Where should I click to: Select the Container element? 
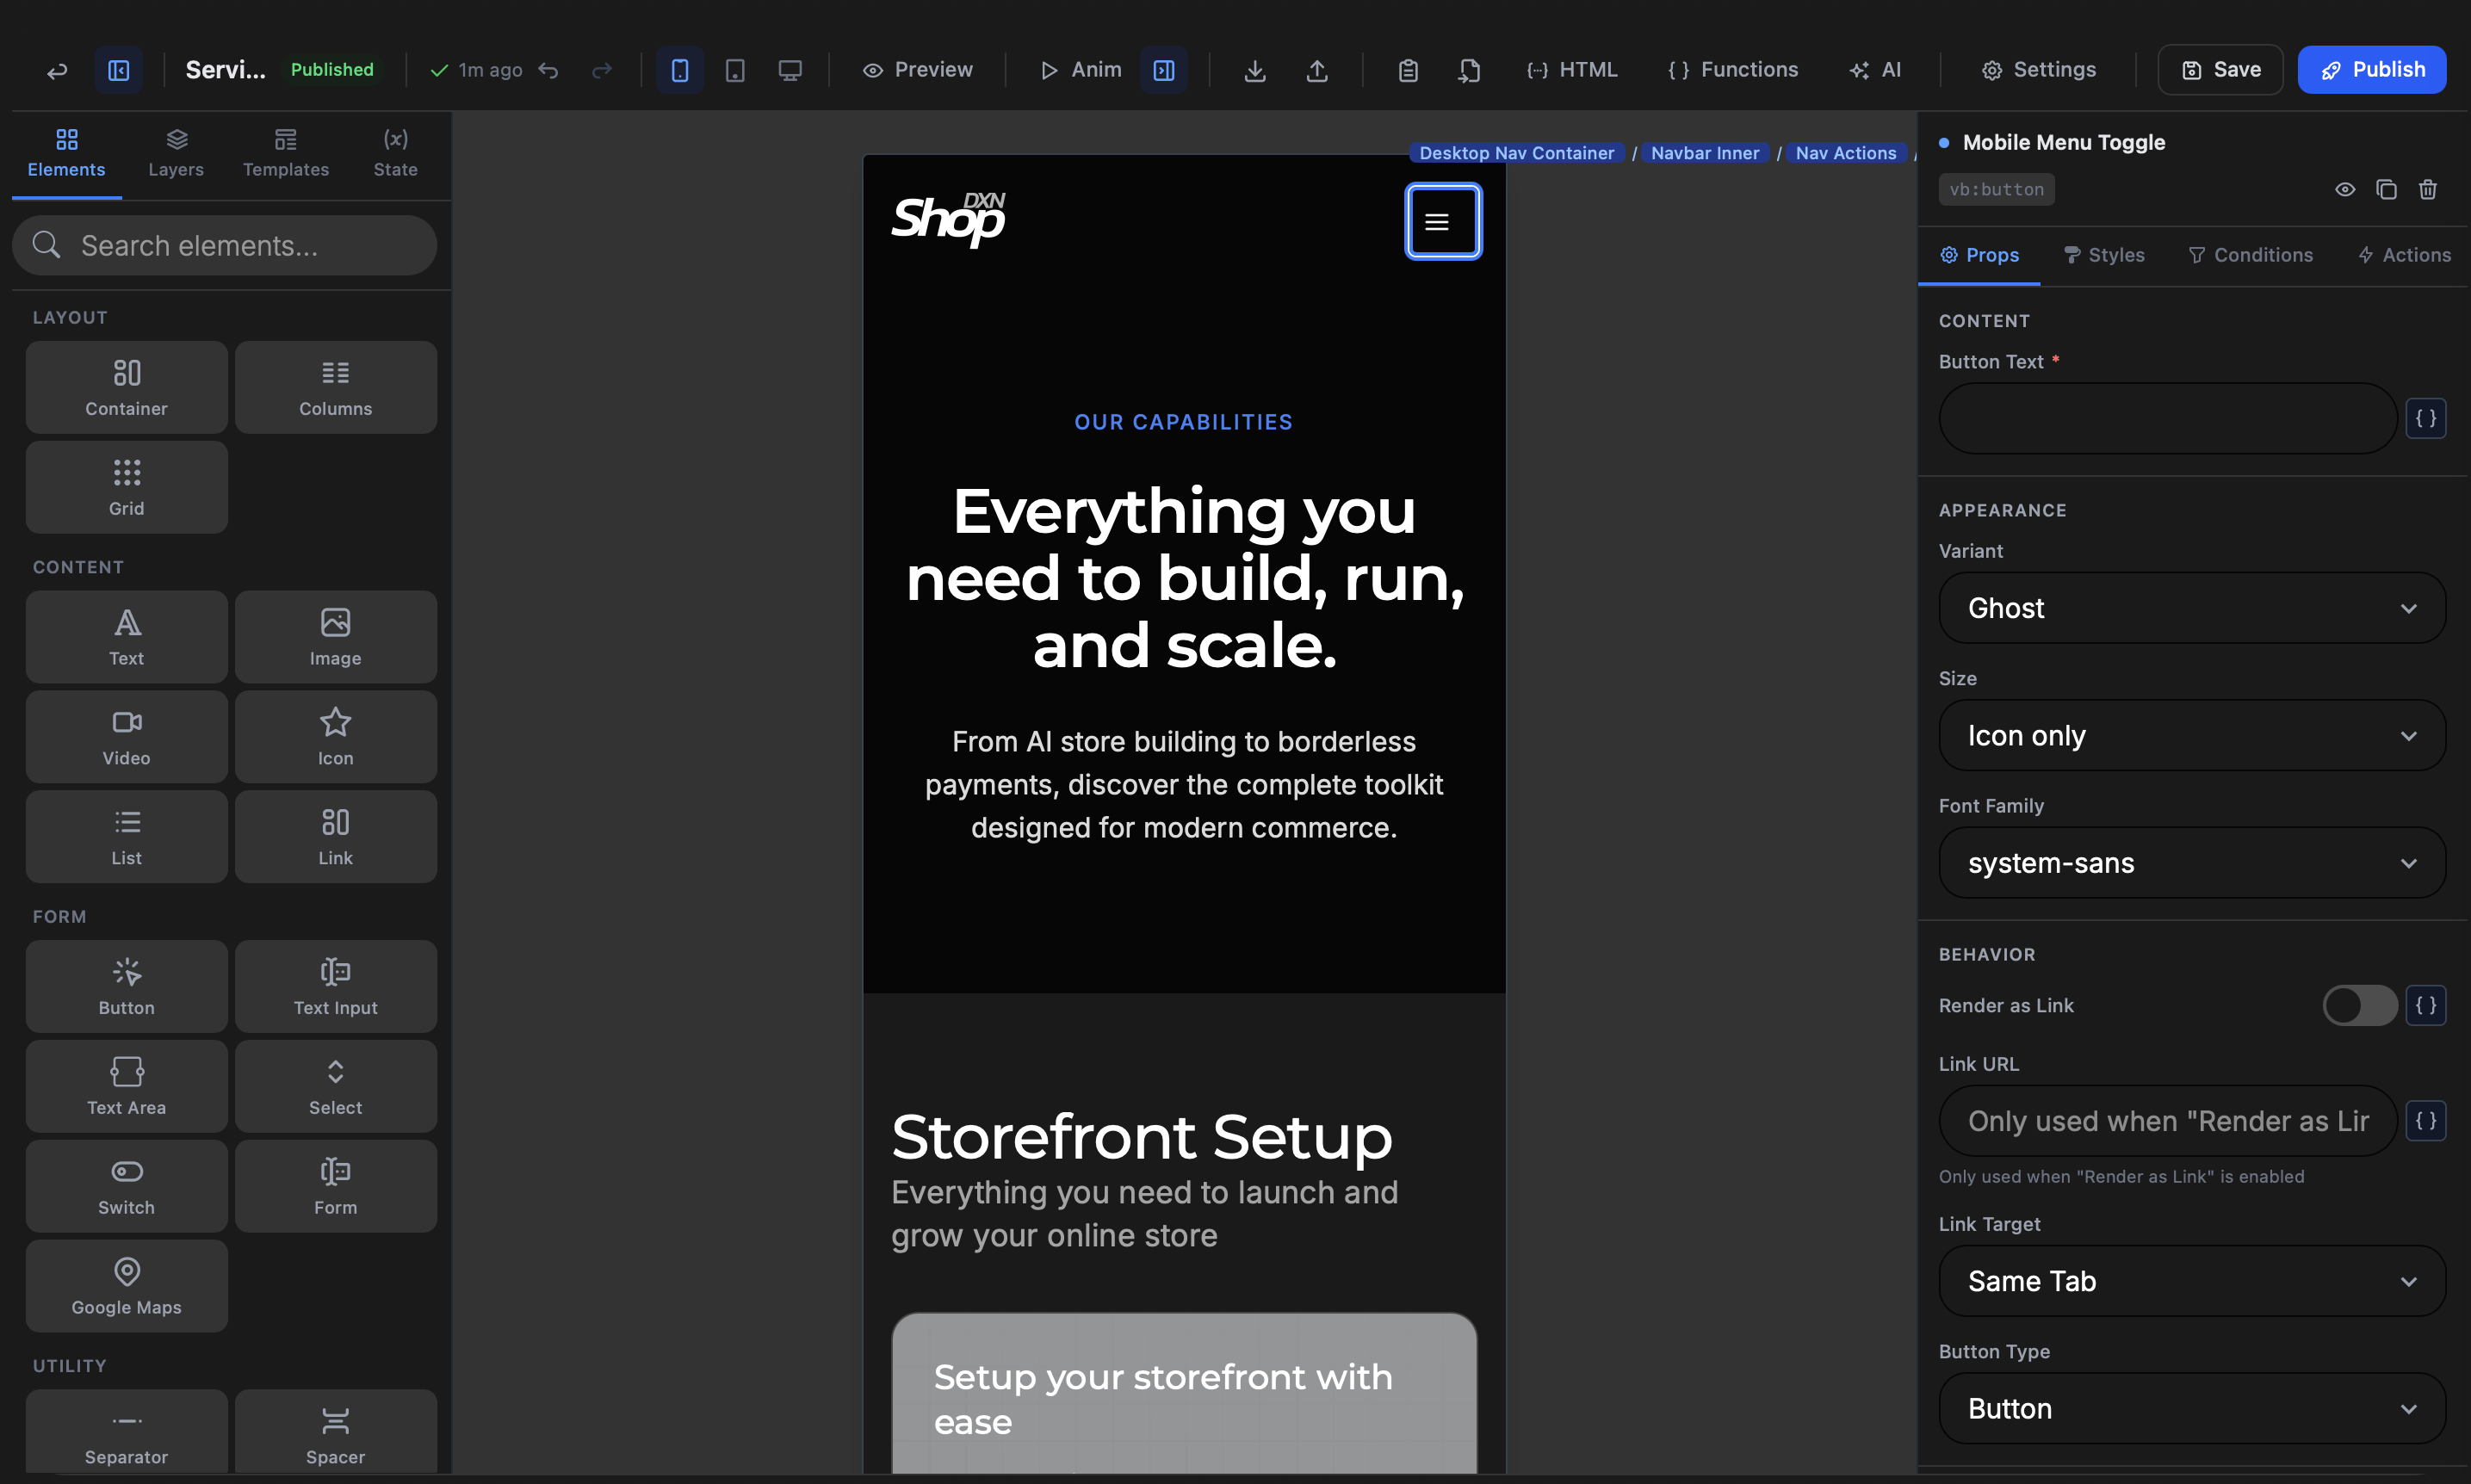127,387
